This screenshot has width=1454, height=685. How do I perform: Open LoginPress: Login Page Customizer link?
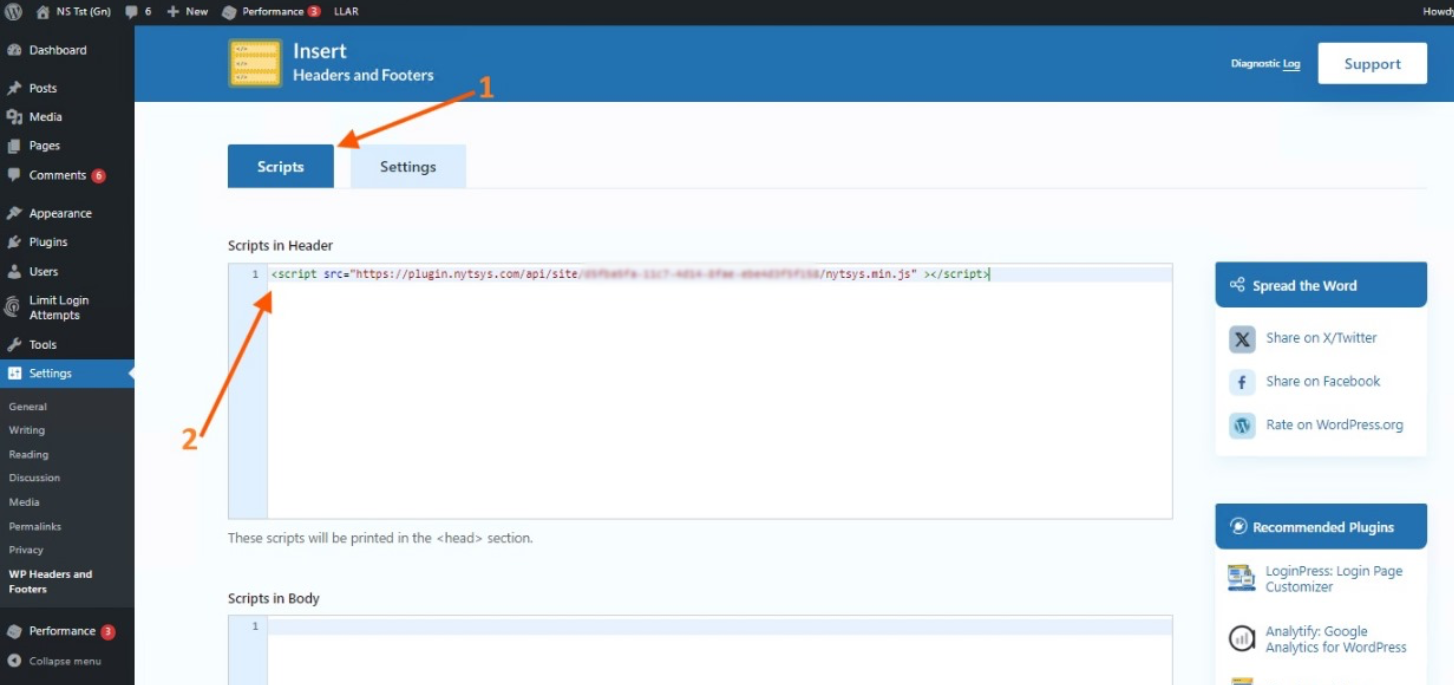pos(1334,579)
